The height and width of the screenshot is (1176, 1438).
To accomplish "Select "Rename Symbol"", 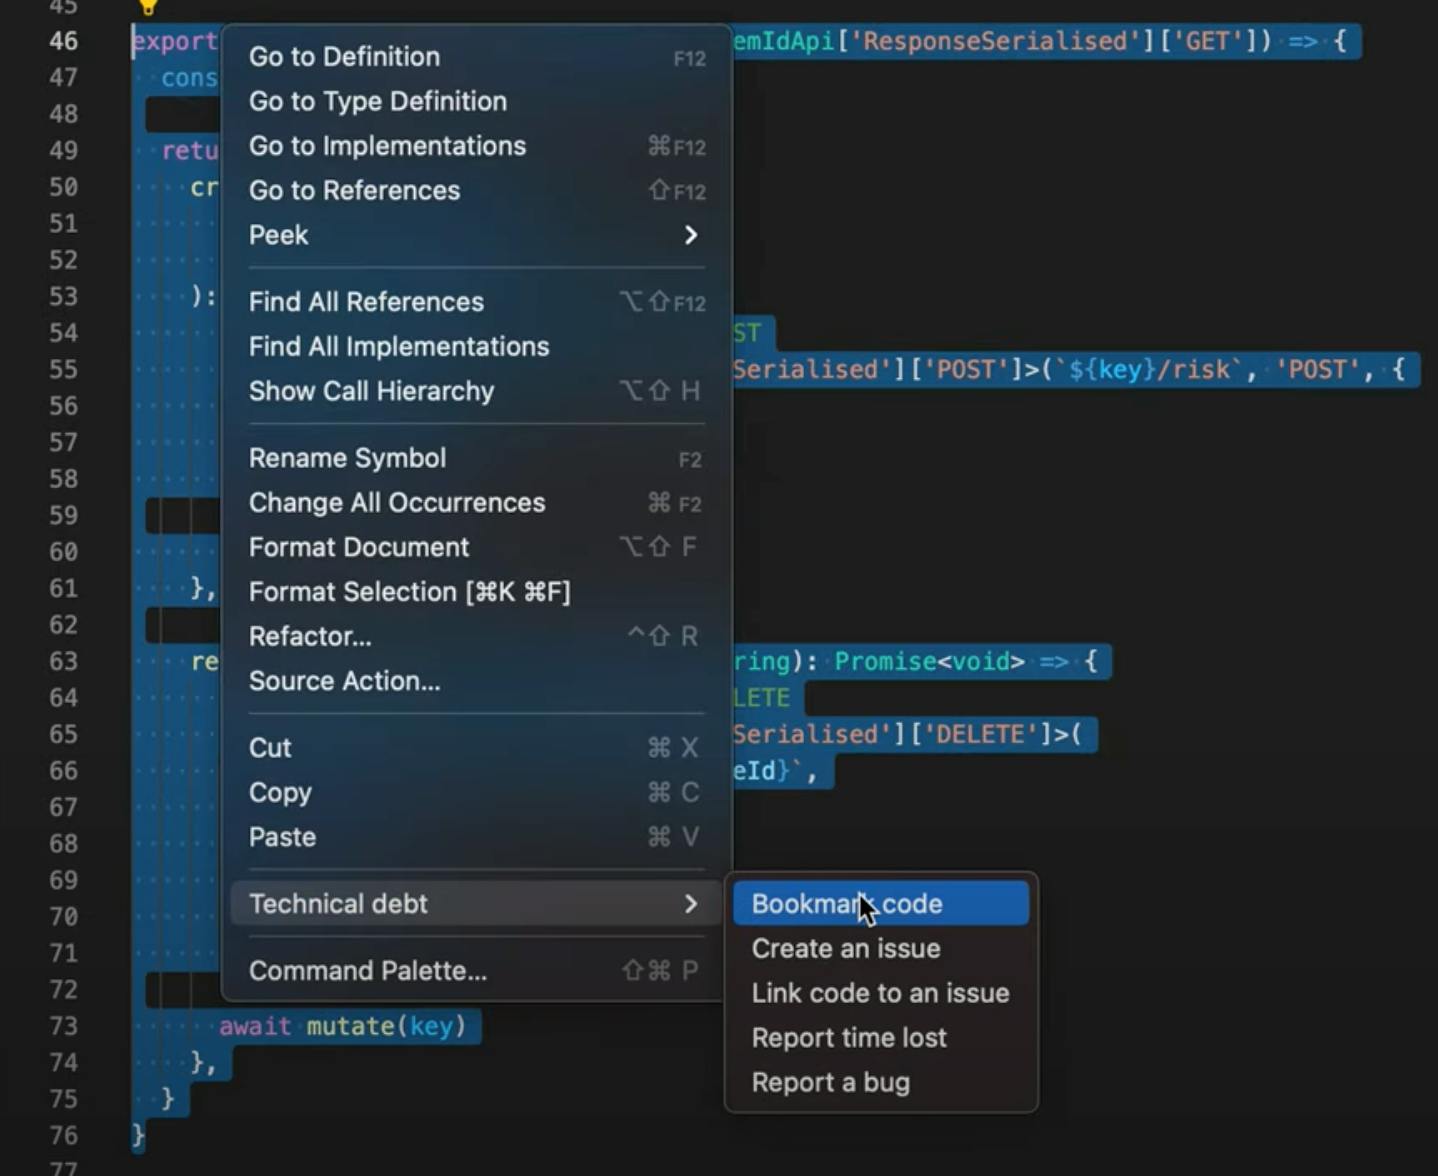I will click(x=347, y=457).
